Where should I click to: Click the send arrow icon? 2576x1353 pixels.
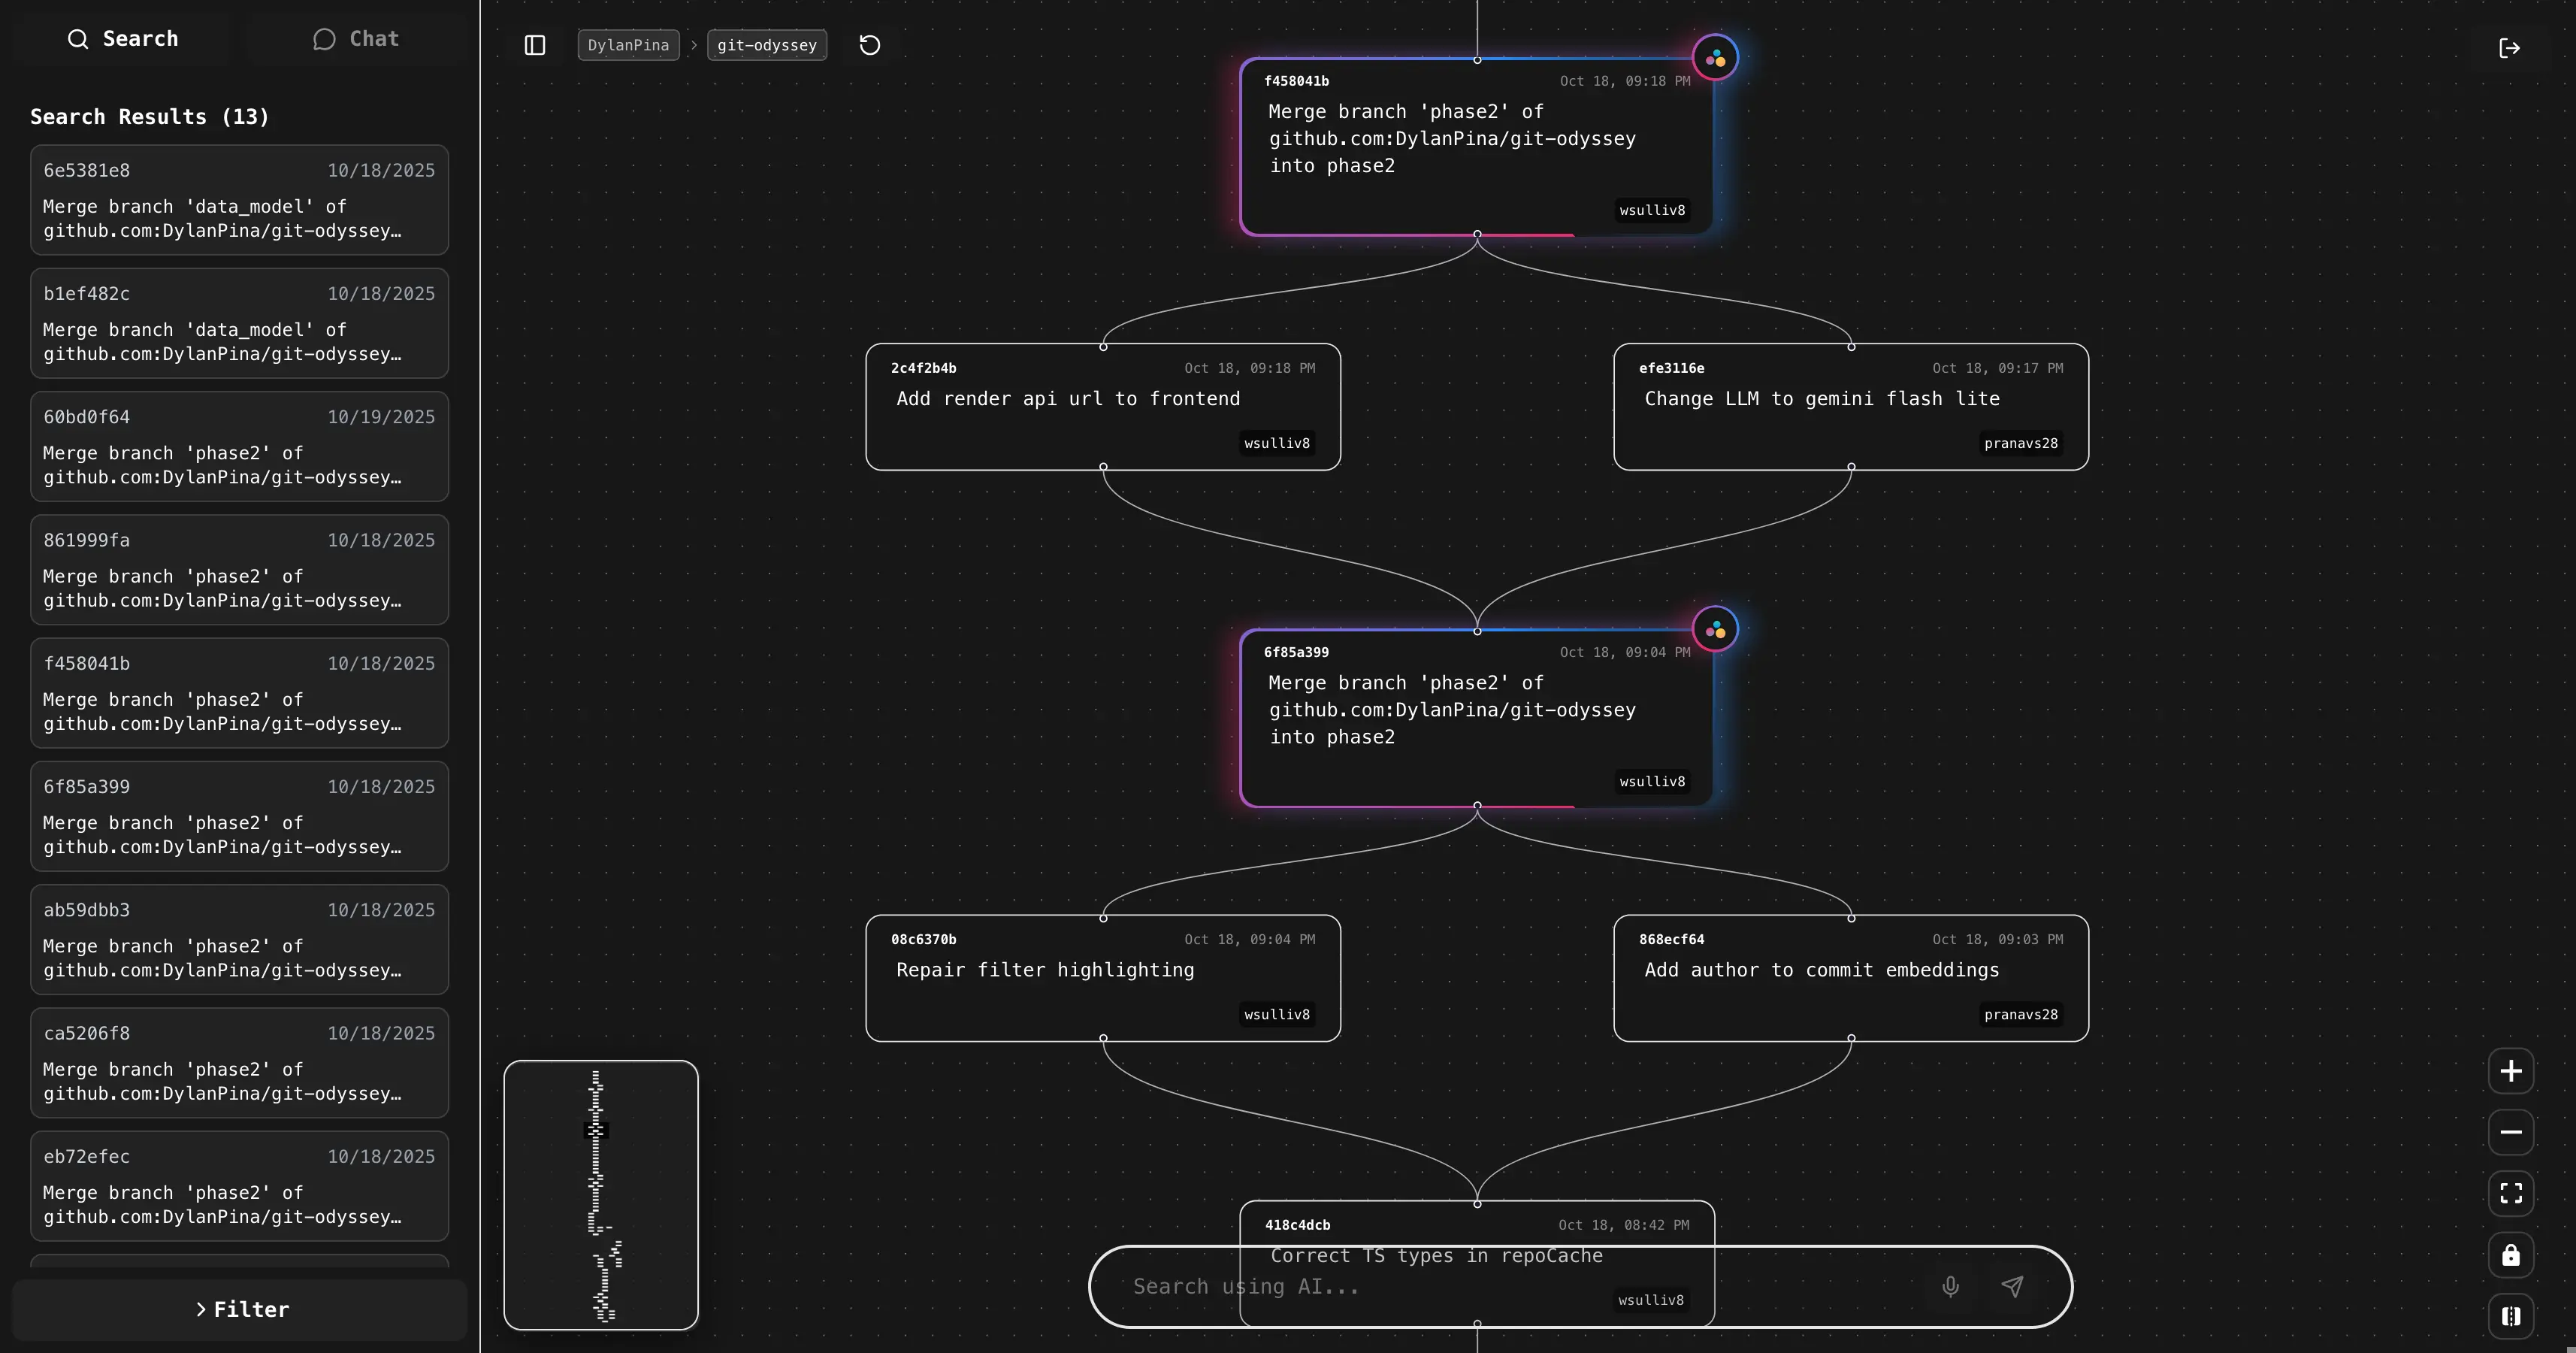pyautogui.click(x=2012, y=1286)
